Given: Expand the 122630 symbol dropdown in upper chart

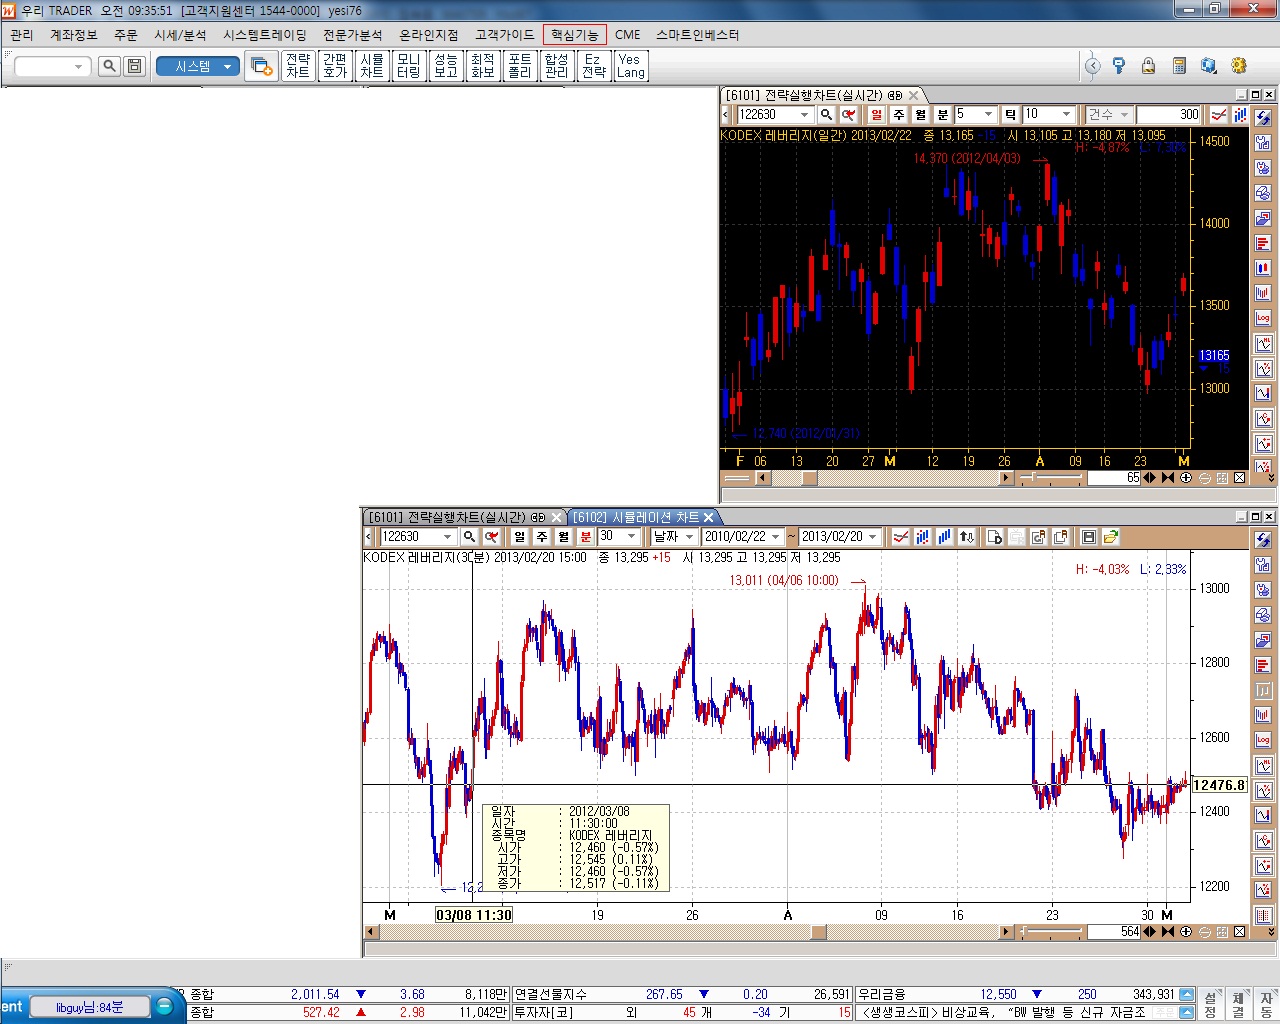Looking at the screenshot, I should [804, 115].
